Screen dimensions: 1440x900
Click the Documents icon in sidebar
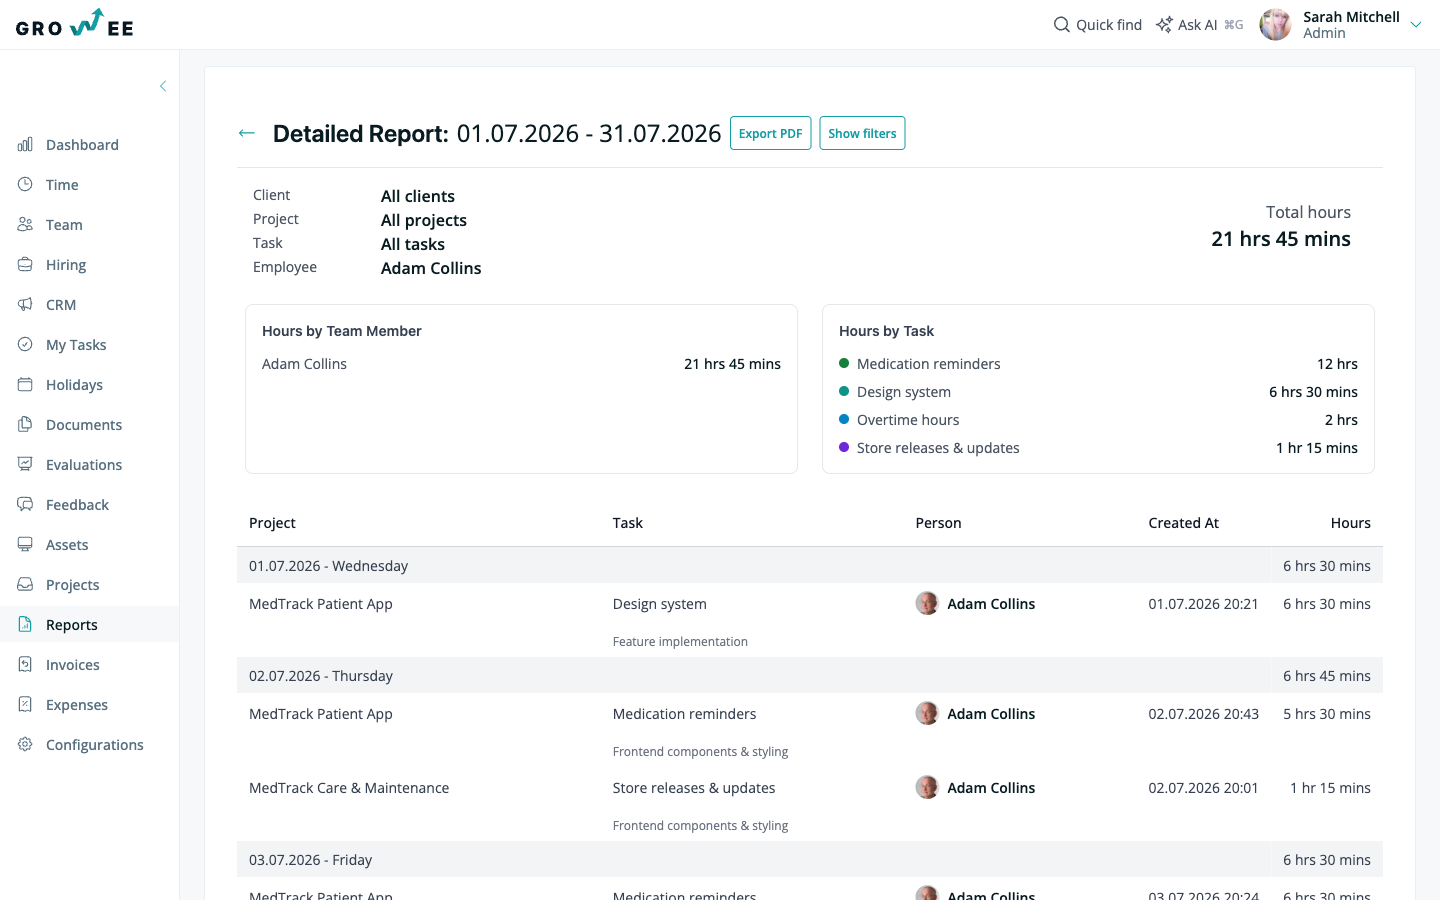click(25, 425)
